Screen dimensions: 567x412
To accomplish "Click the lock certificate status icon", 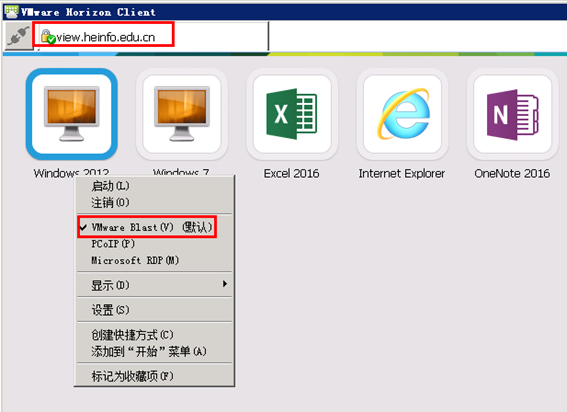I will coord(48,37).
